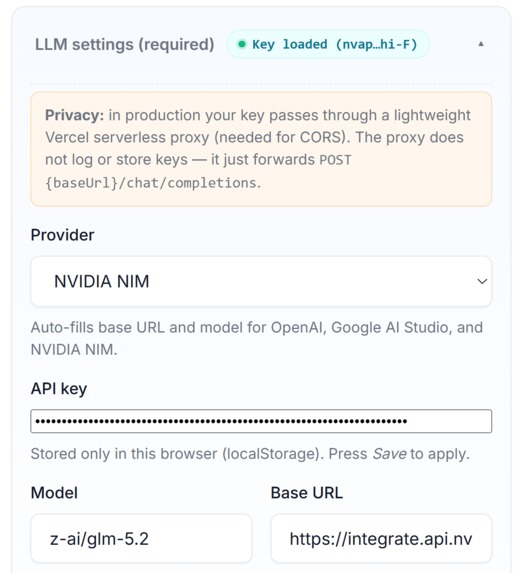Click the 'Auto-fills base URL and model' helper text
523x573 pixels.
pos(257,338)
